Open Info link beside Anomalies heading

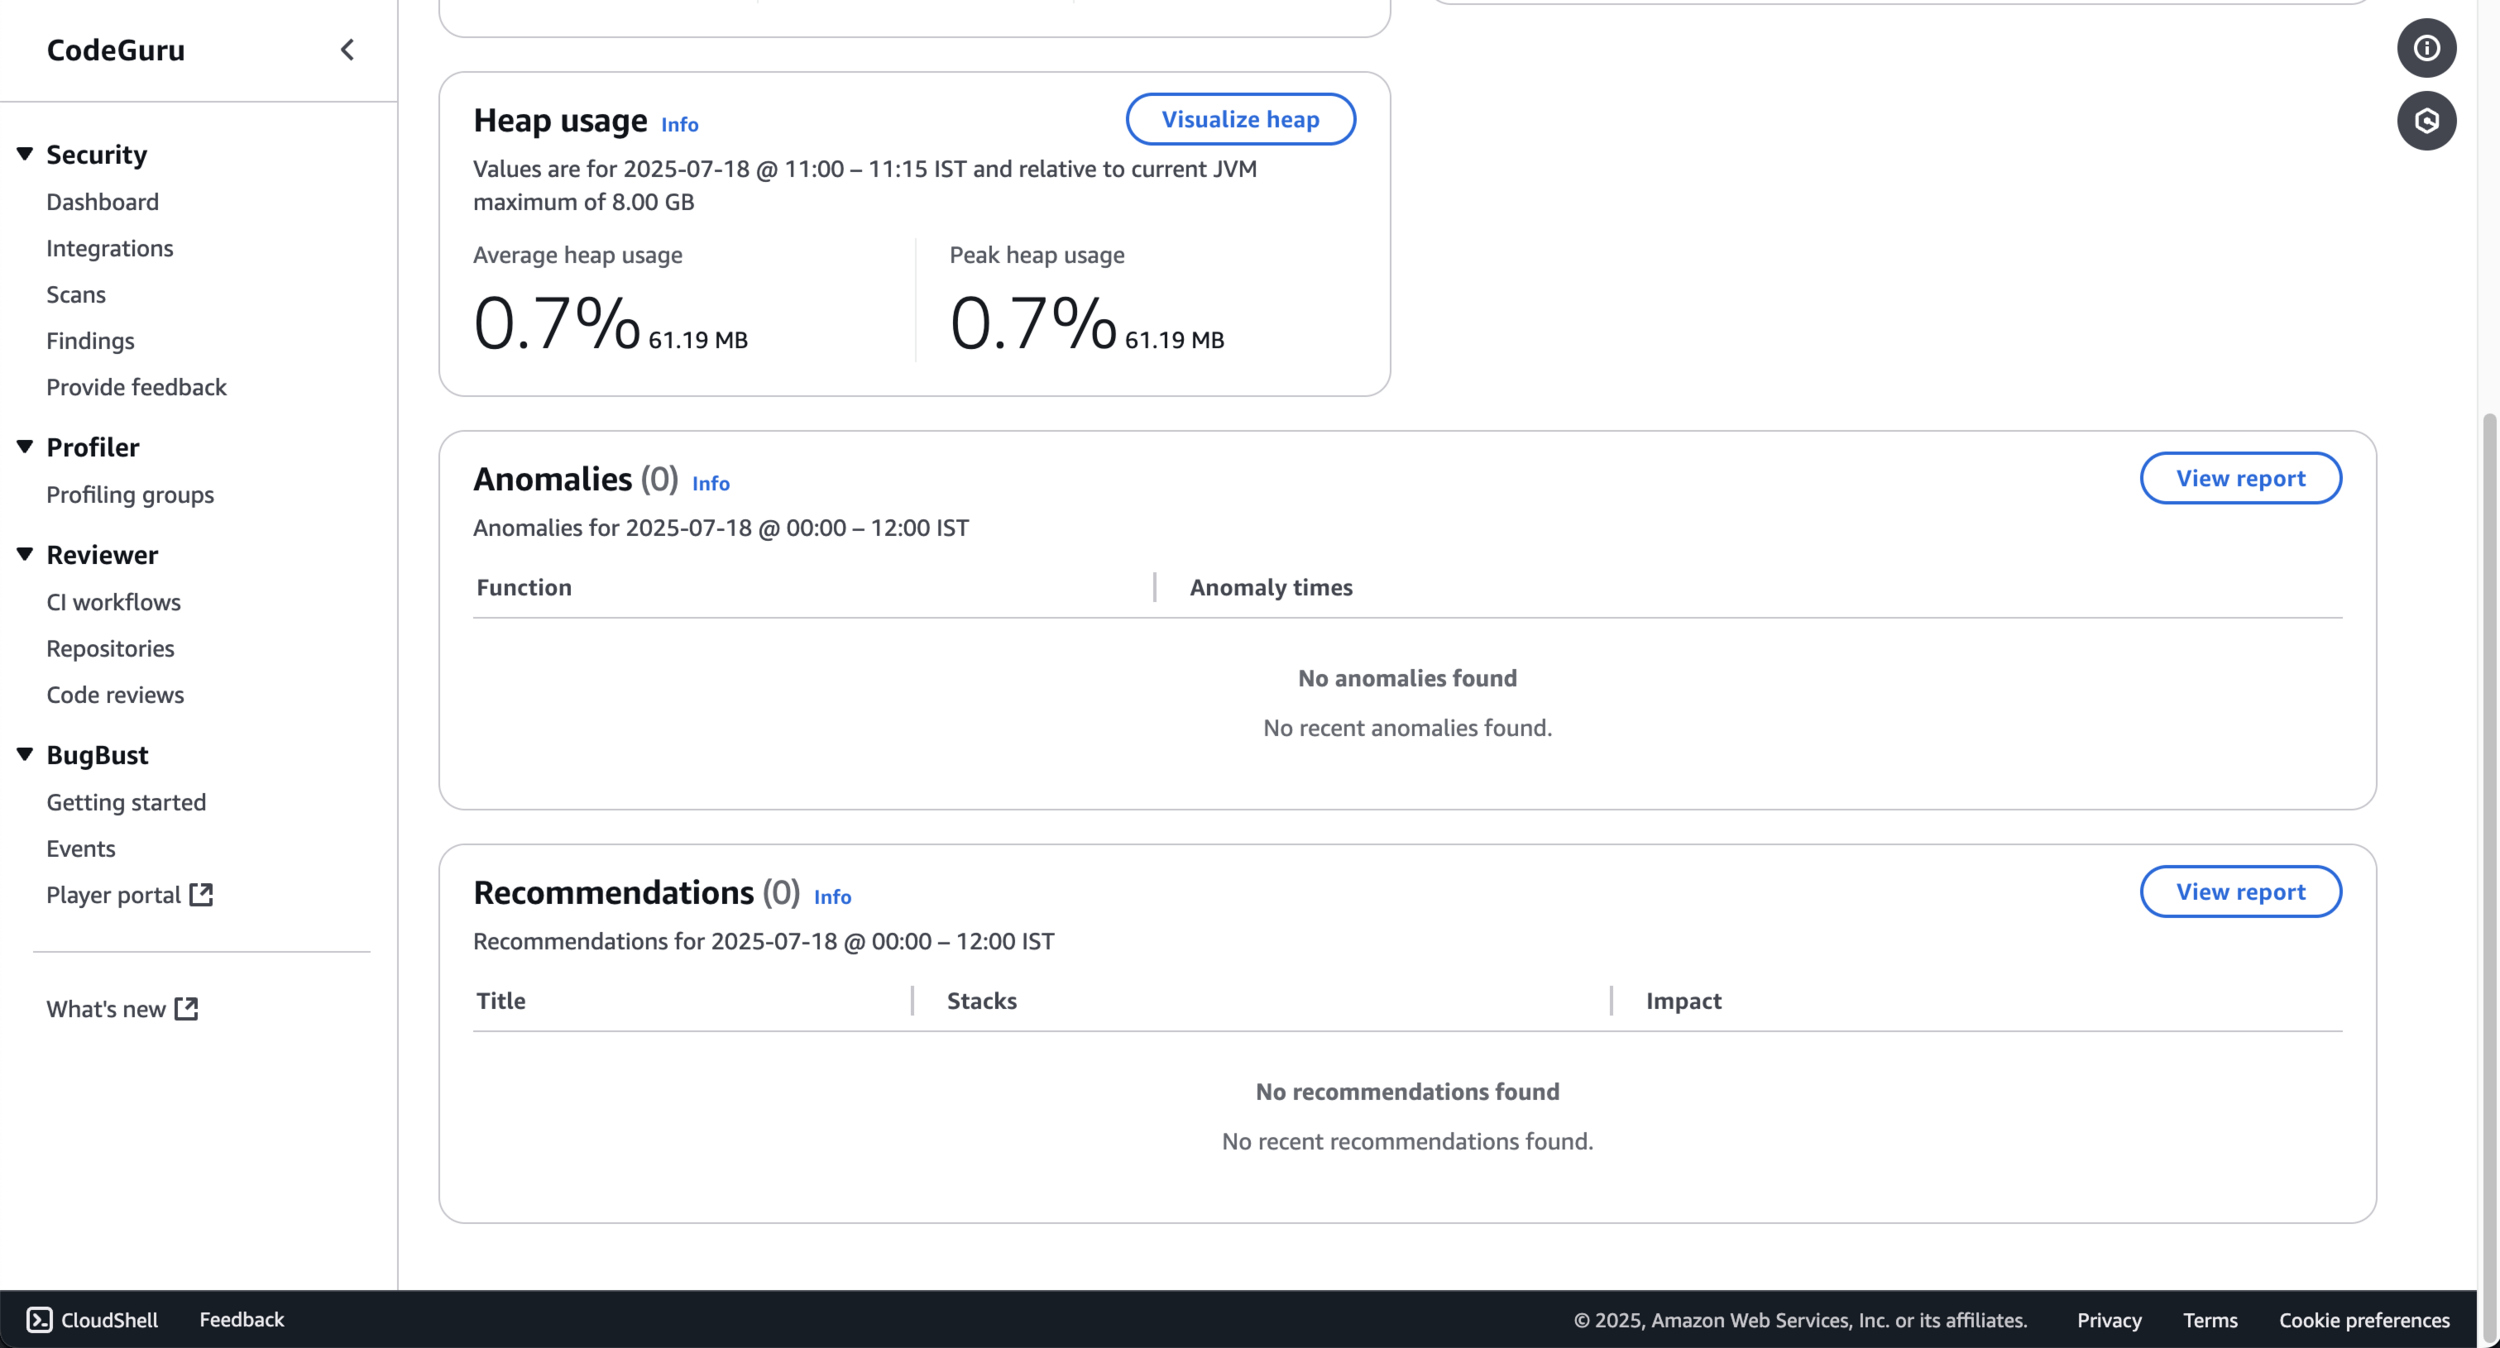(x=710, y=483)
